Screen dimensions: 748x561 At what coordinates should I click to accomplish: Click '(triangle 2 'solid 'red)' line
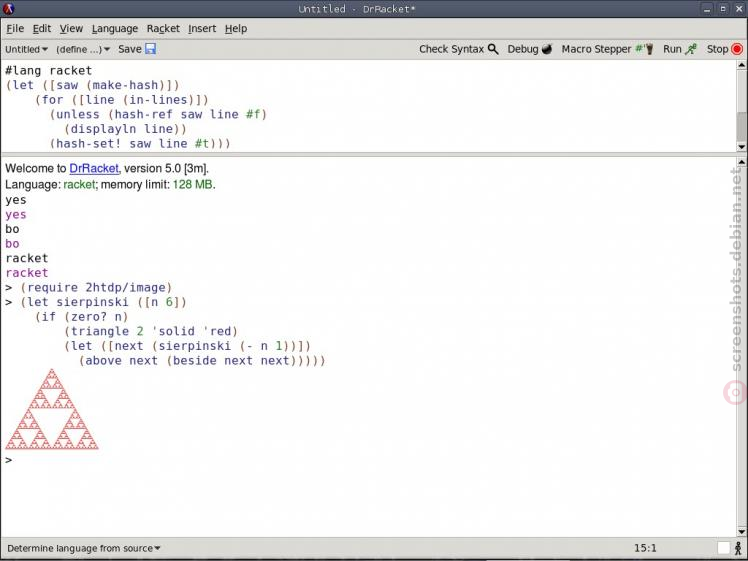151,332
